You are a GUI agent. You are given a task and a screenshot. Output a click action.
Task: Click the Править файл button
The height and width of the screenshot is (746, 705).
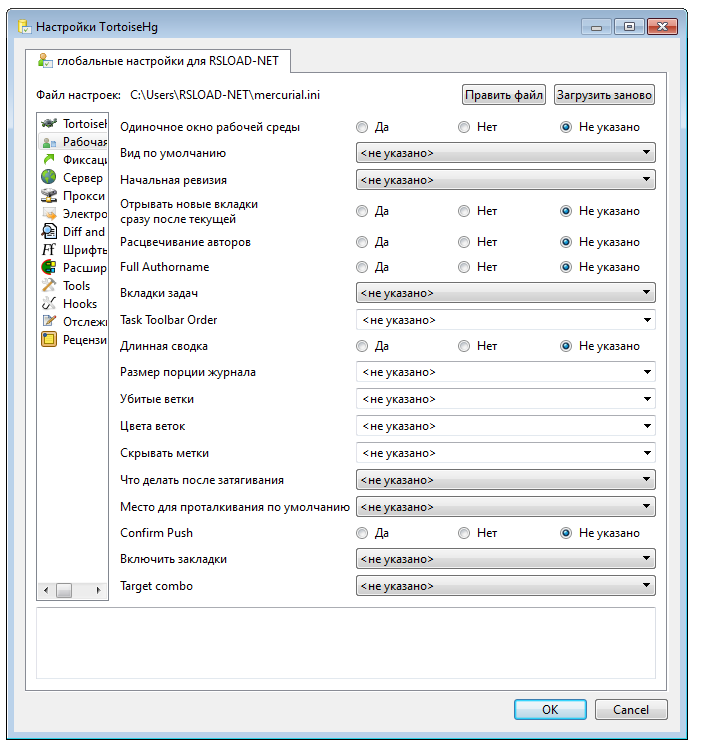click(504, 95)
